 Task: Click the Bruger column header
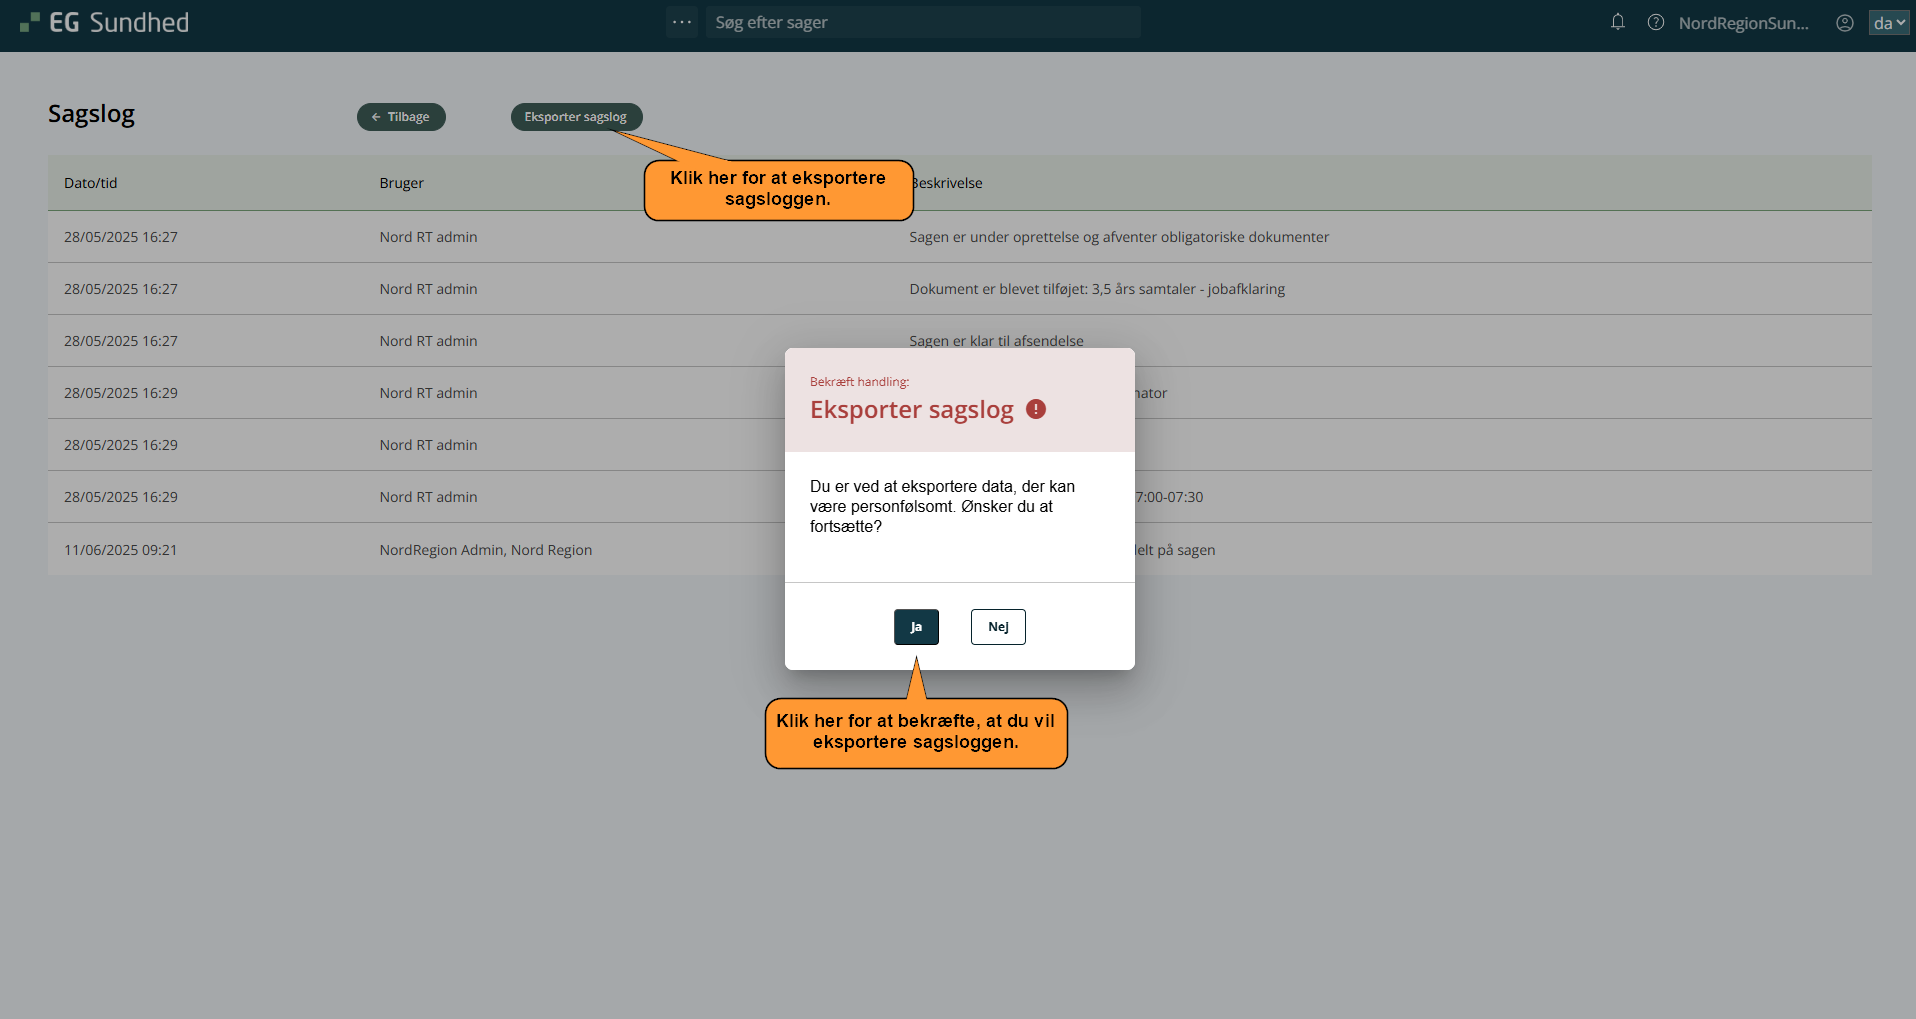[401, 183]
